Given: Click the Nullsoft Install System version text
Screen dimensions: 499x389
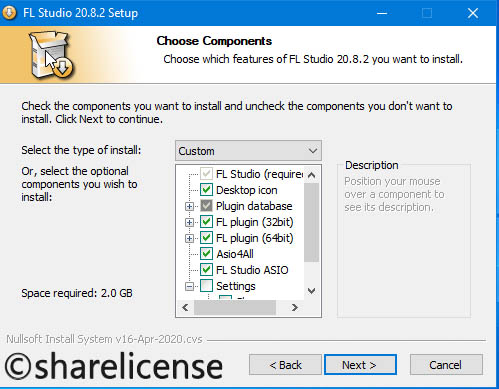Looking at the screenshot, I should 104,339.
